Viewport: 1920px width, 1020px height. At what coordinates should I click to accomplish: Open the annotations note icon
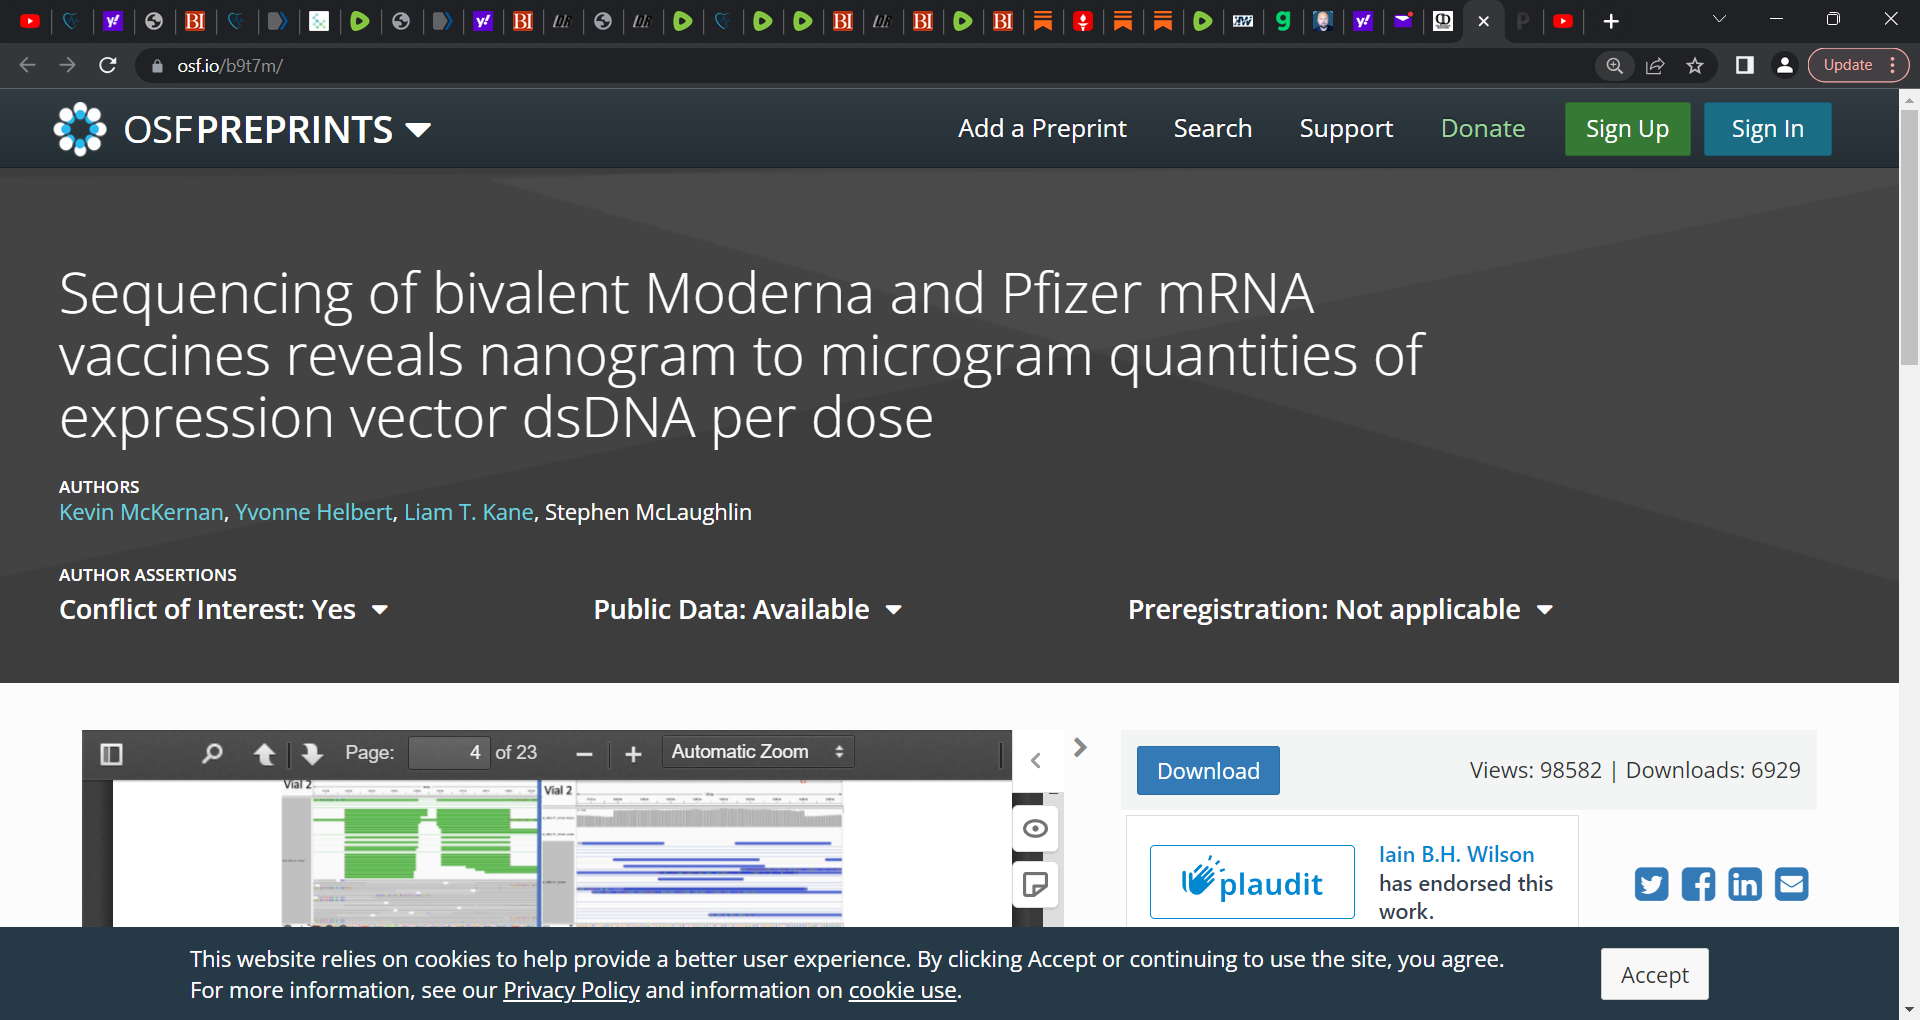pyautogui.click(x=1035, y=885)
